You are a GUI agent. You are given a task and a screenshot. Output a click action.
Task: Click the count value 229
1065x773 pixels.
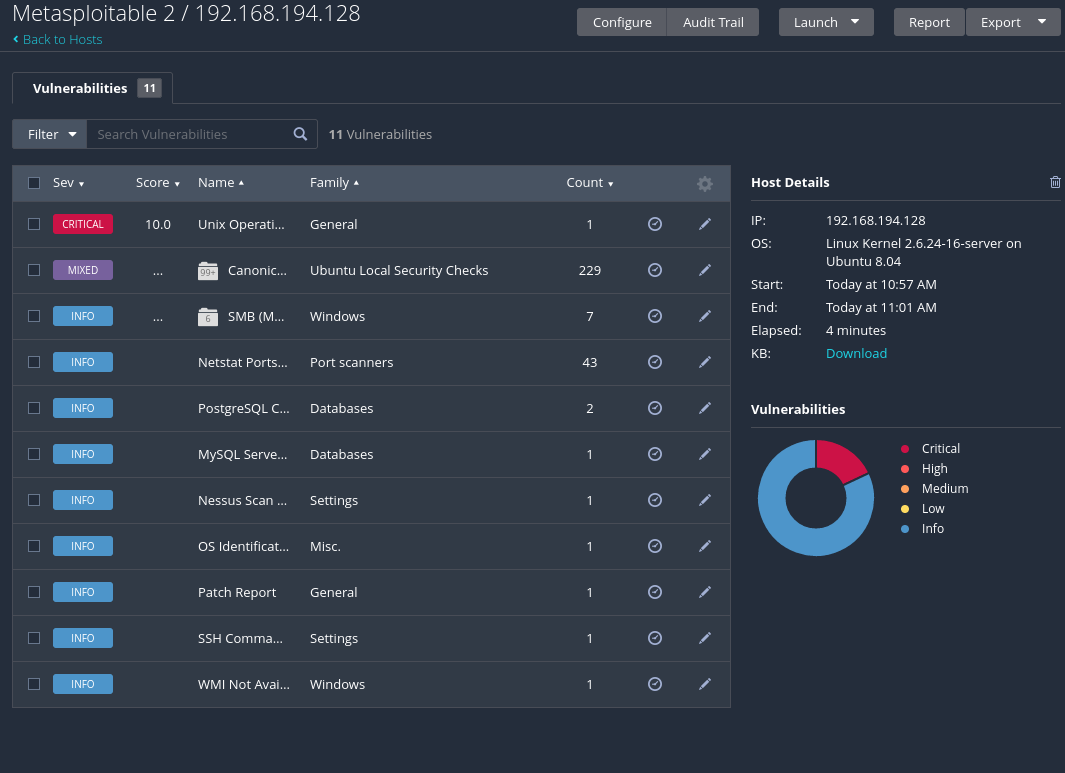[590, 270]
